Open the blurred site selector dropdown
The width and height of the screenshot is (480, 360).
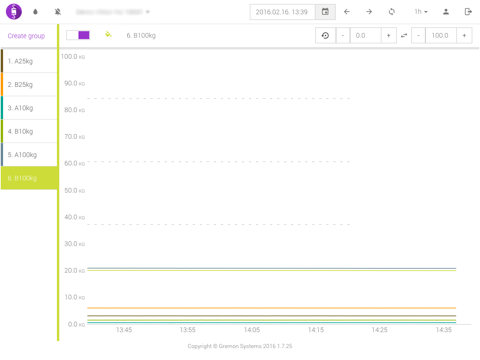(x=113, y=12)
